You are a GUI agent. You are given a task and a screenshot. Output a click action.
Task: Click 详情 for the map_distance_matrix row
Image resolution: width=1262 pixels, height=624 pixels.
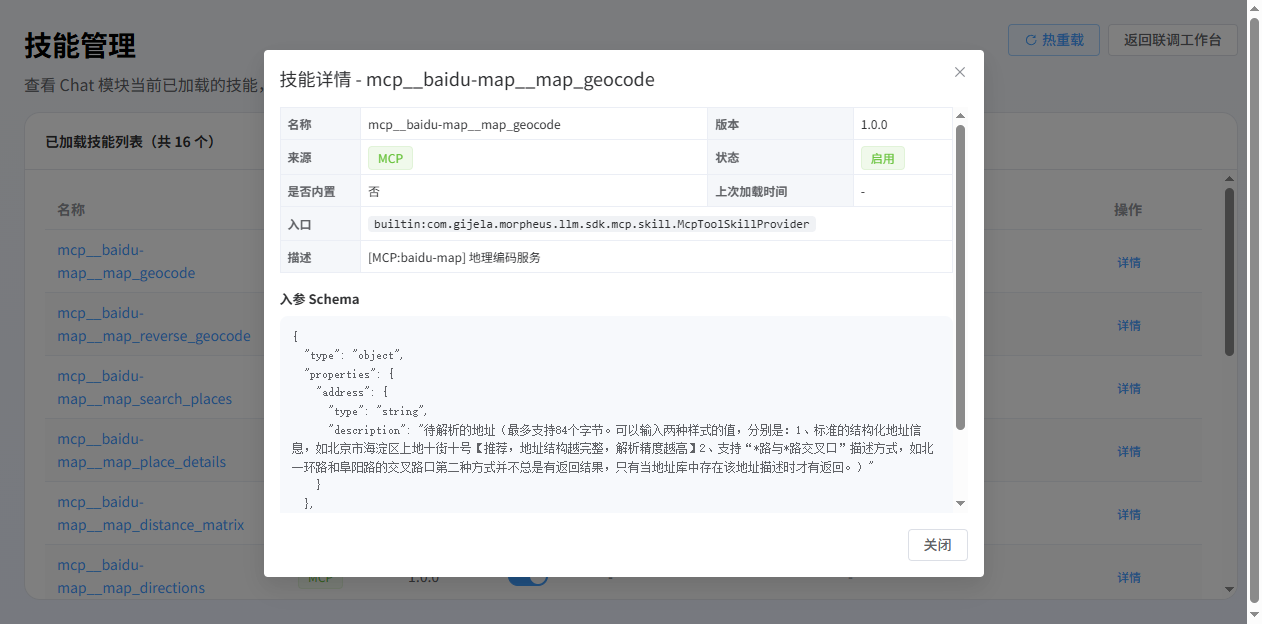[1129, 515]
